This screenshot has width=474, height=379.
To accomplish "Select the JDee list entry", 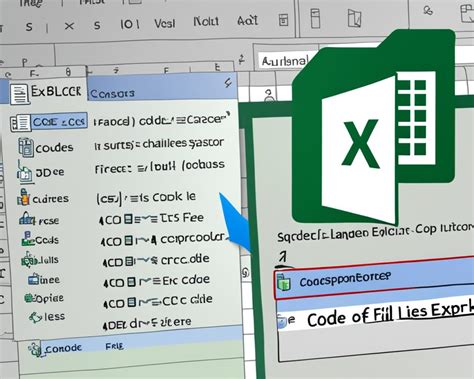I will (x=50, y=172).
